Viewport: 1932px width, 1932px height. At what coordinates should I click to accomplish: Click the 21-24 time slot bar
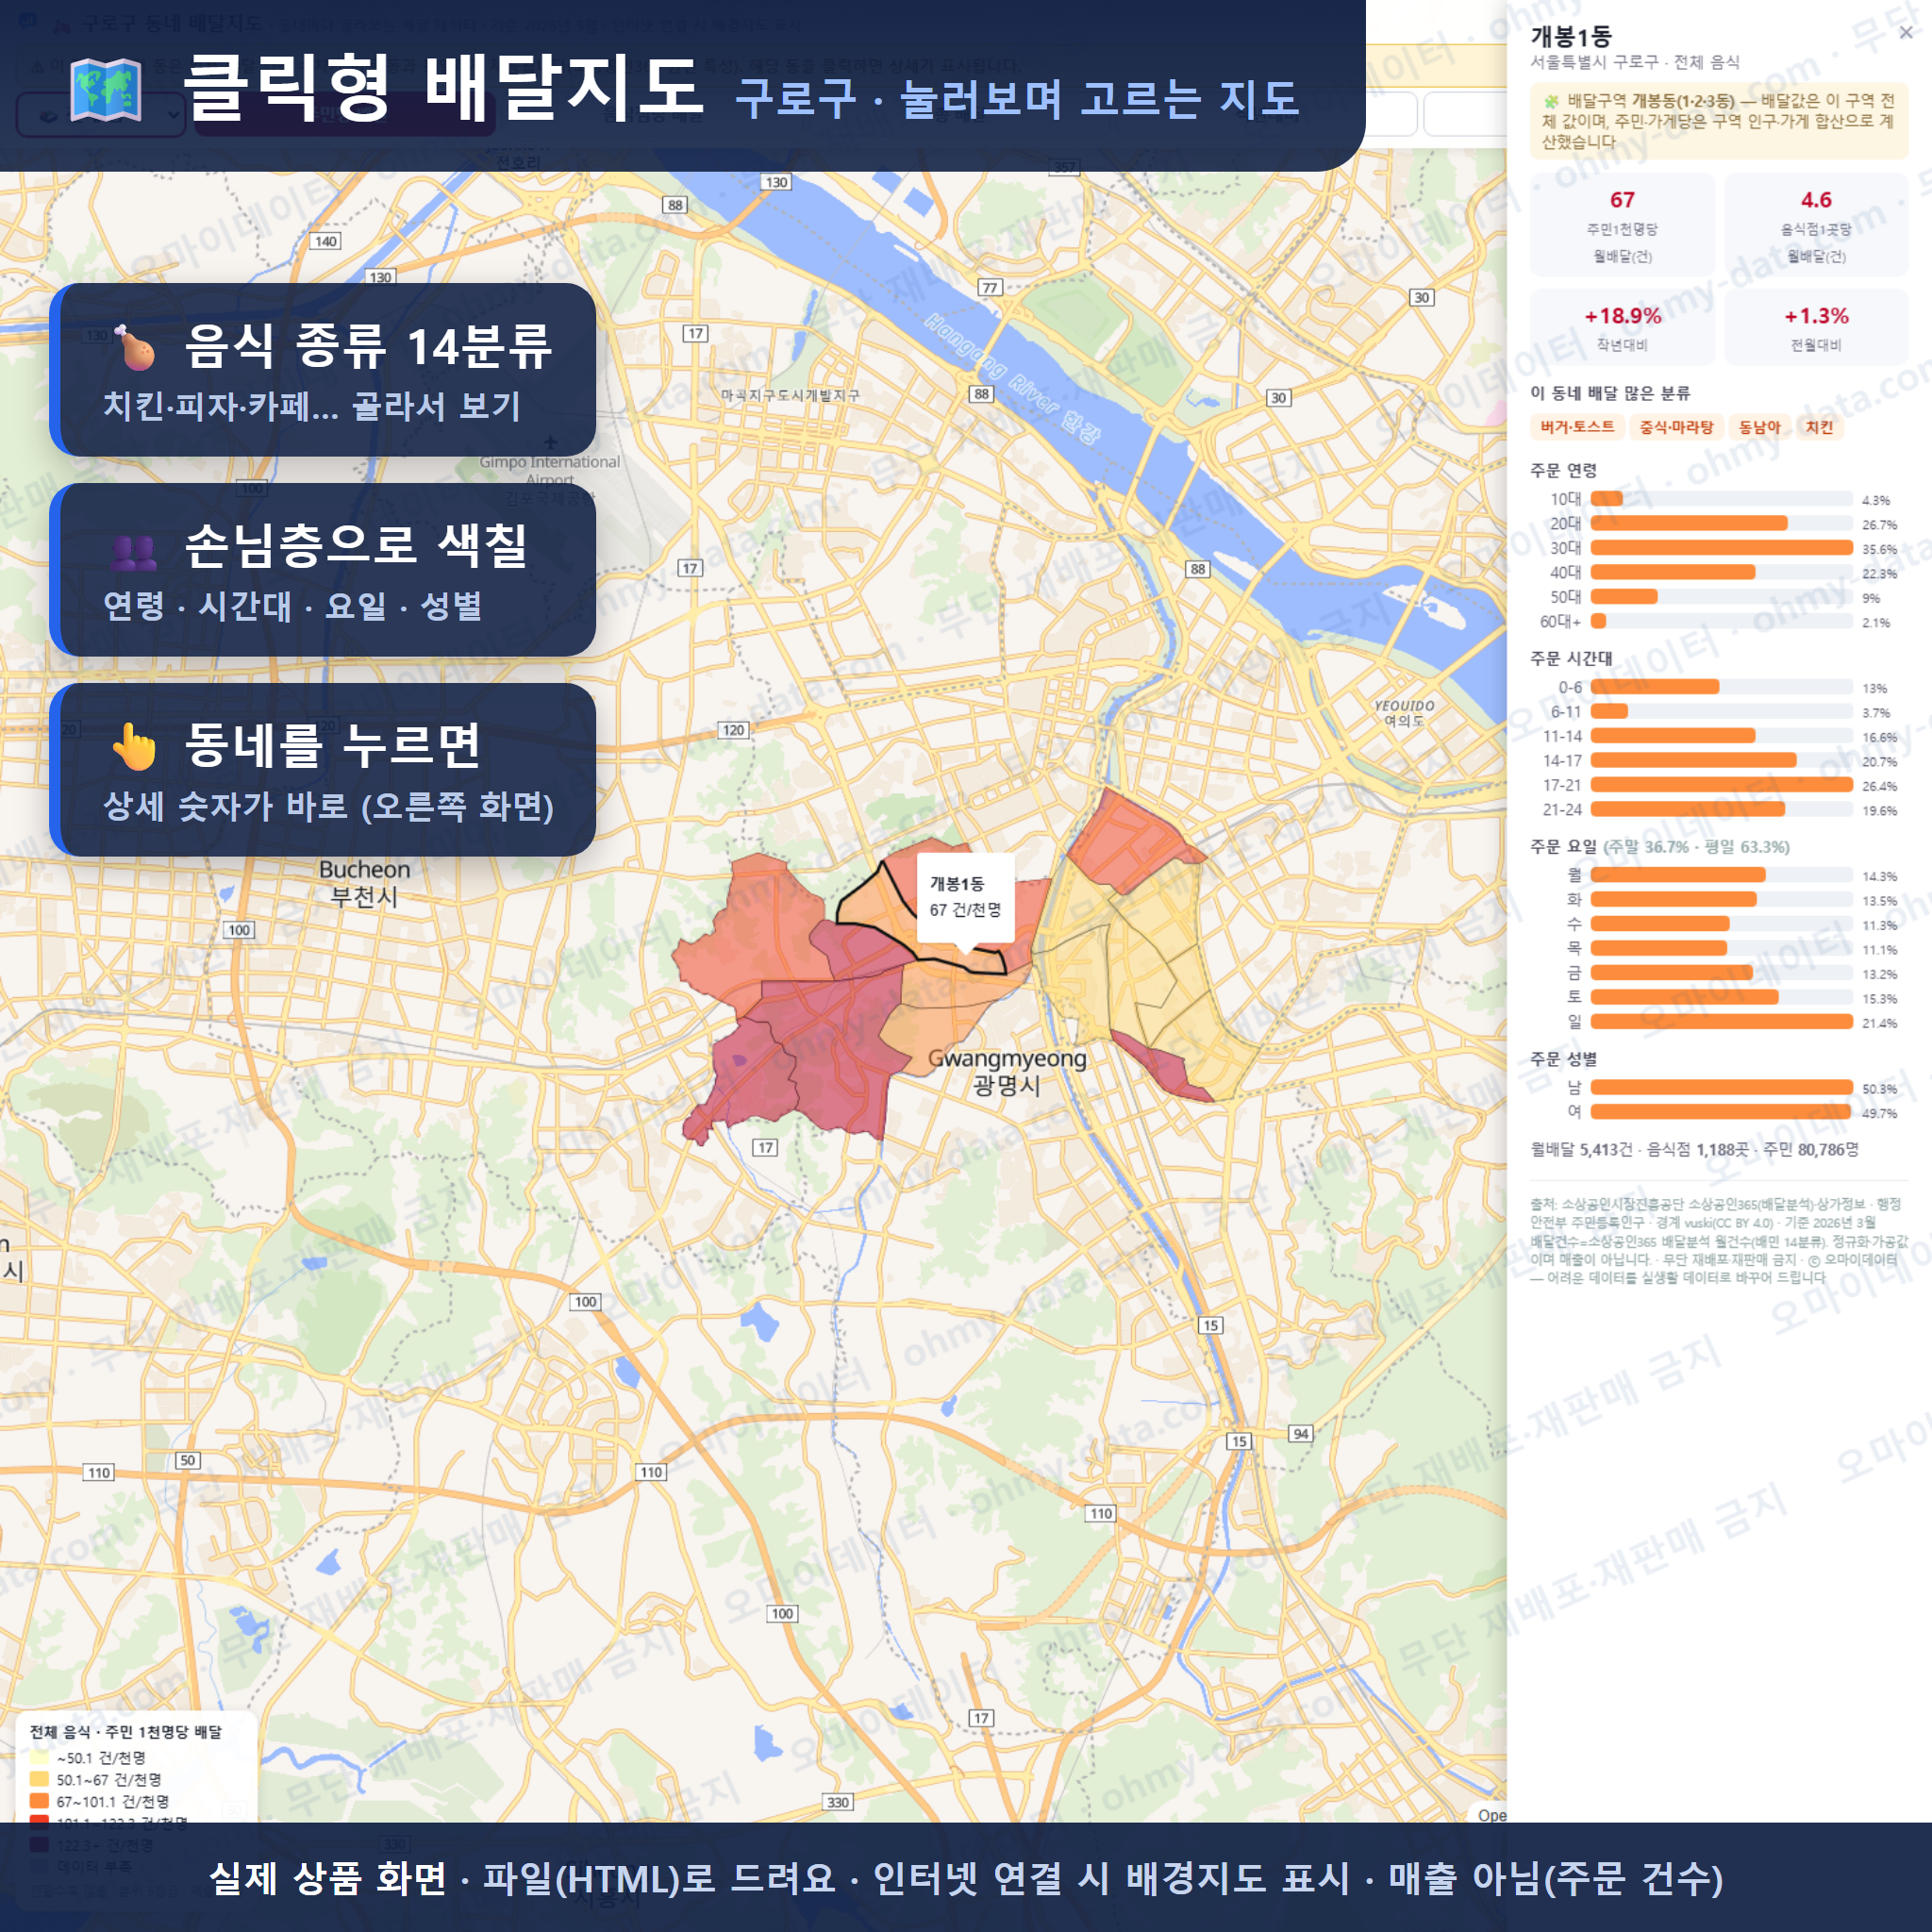click(1721, 810)
